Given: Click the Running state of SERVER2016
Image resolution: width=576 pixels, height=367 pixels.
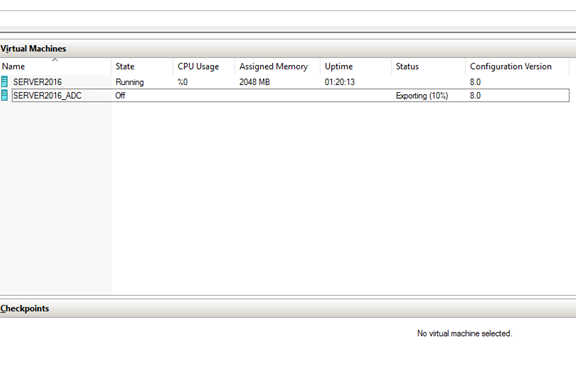Looking at the screenshot, I should coord(130,82).
